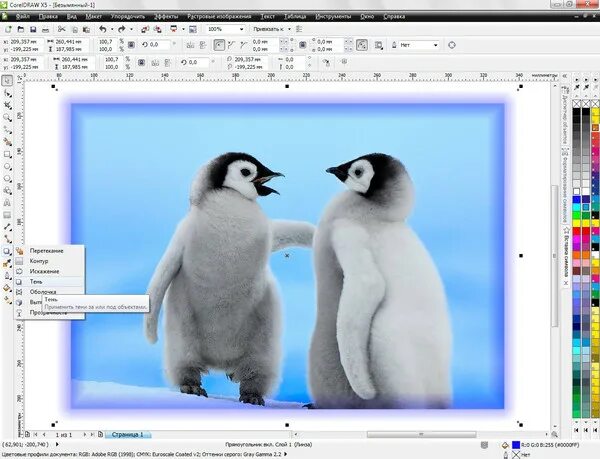
Task: Open the Растровые изображения menu
Action: point(219,16)
